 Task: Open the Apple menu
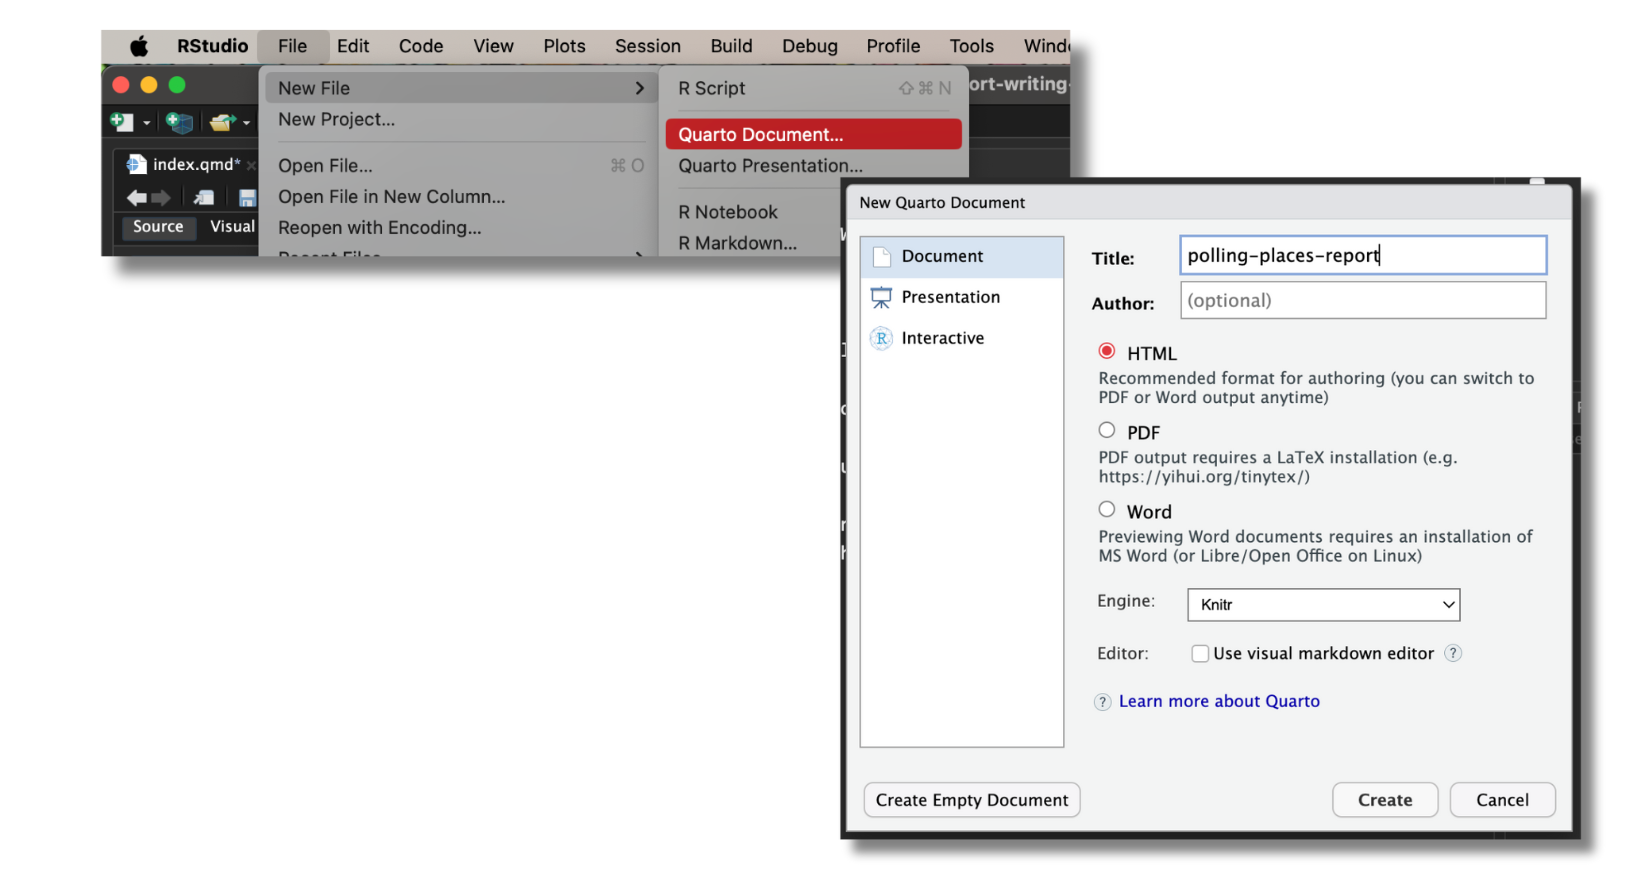[139, 46]
